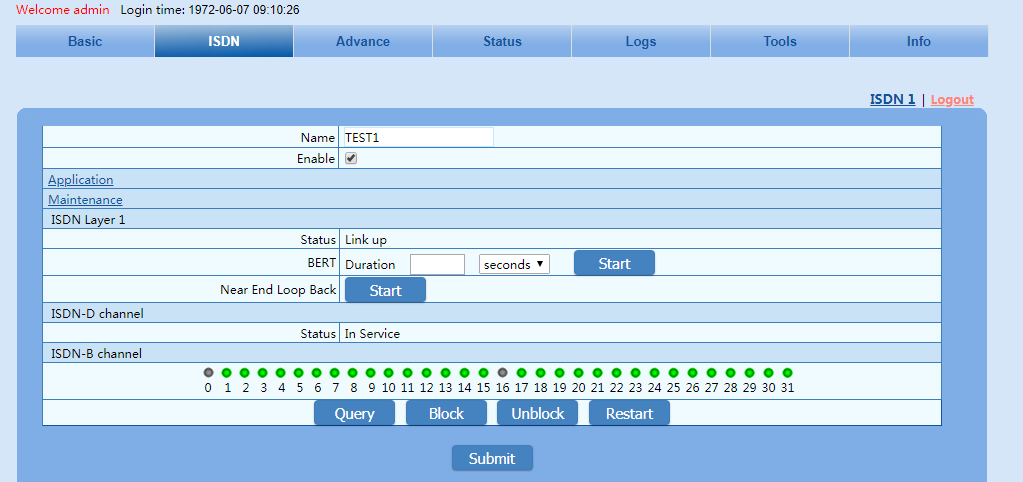Click the Logout link
Viewport: 1023px width, 482px height.
[x=952, y=100]
